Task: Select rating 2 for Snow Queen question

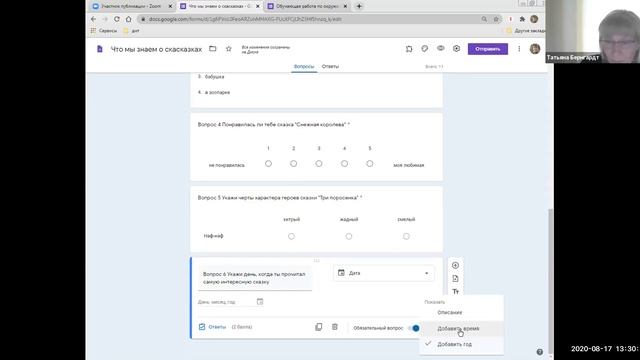Action: [x=293, y=164]
